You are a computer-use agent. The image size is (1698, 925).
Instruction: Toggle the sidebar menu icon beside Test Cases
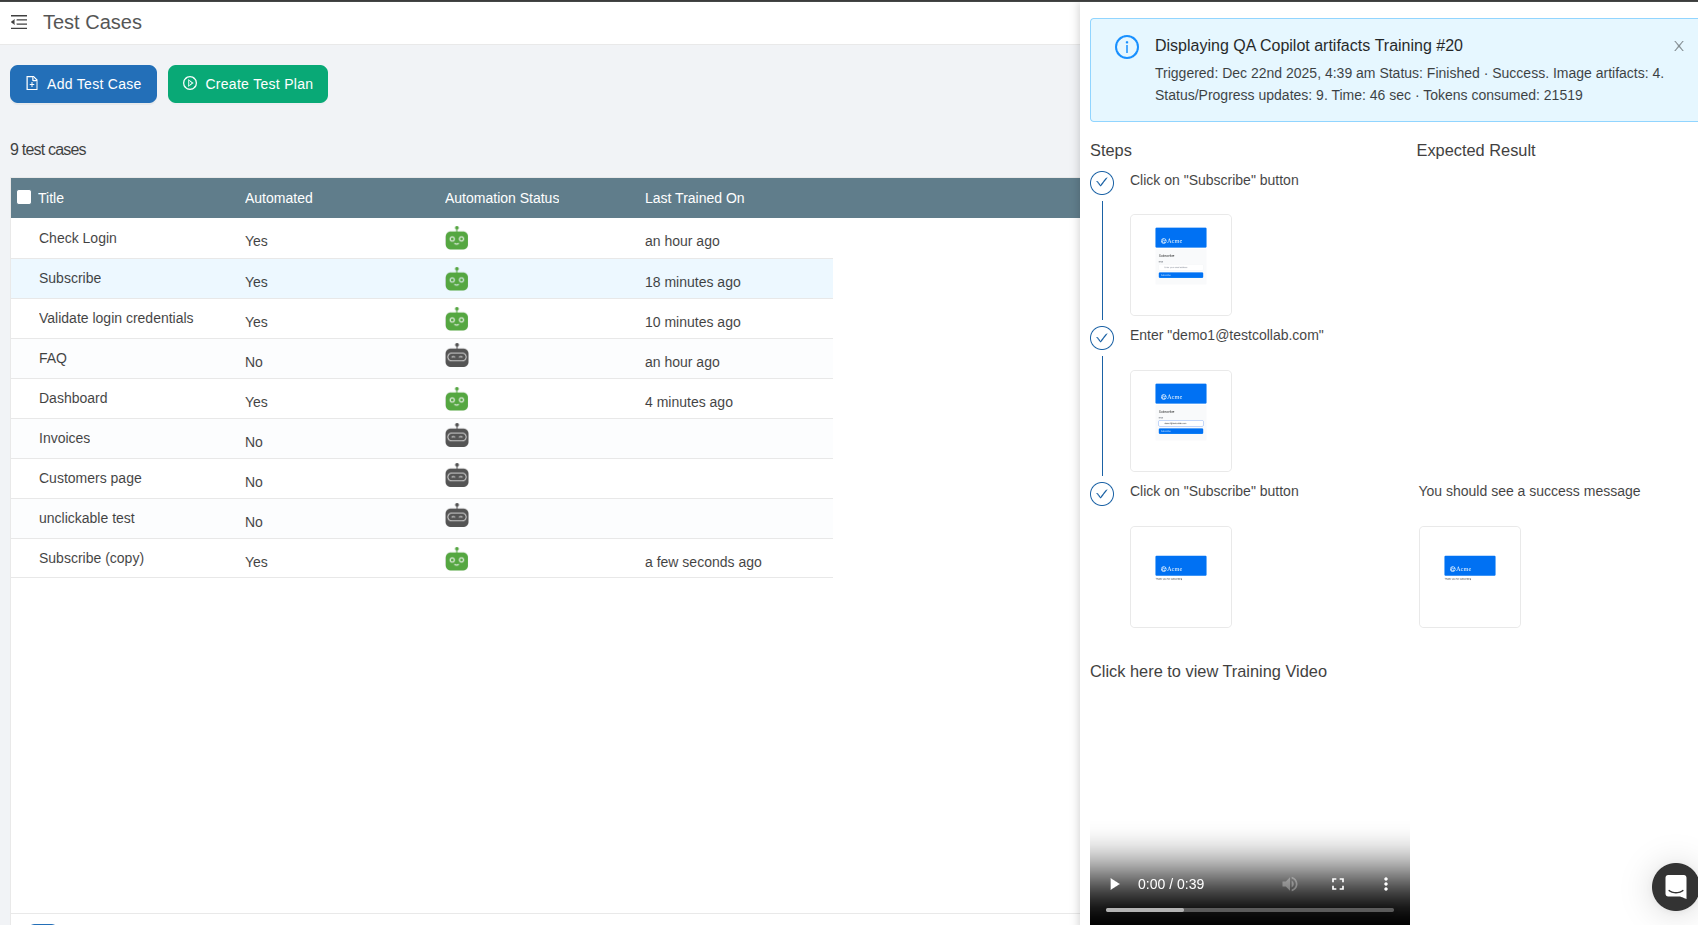pos(19,22)
